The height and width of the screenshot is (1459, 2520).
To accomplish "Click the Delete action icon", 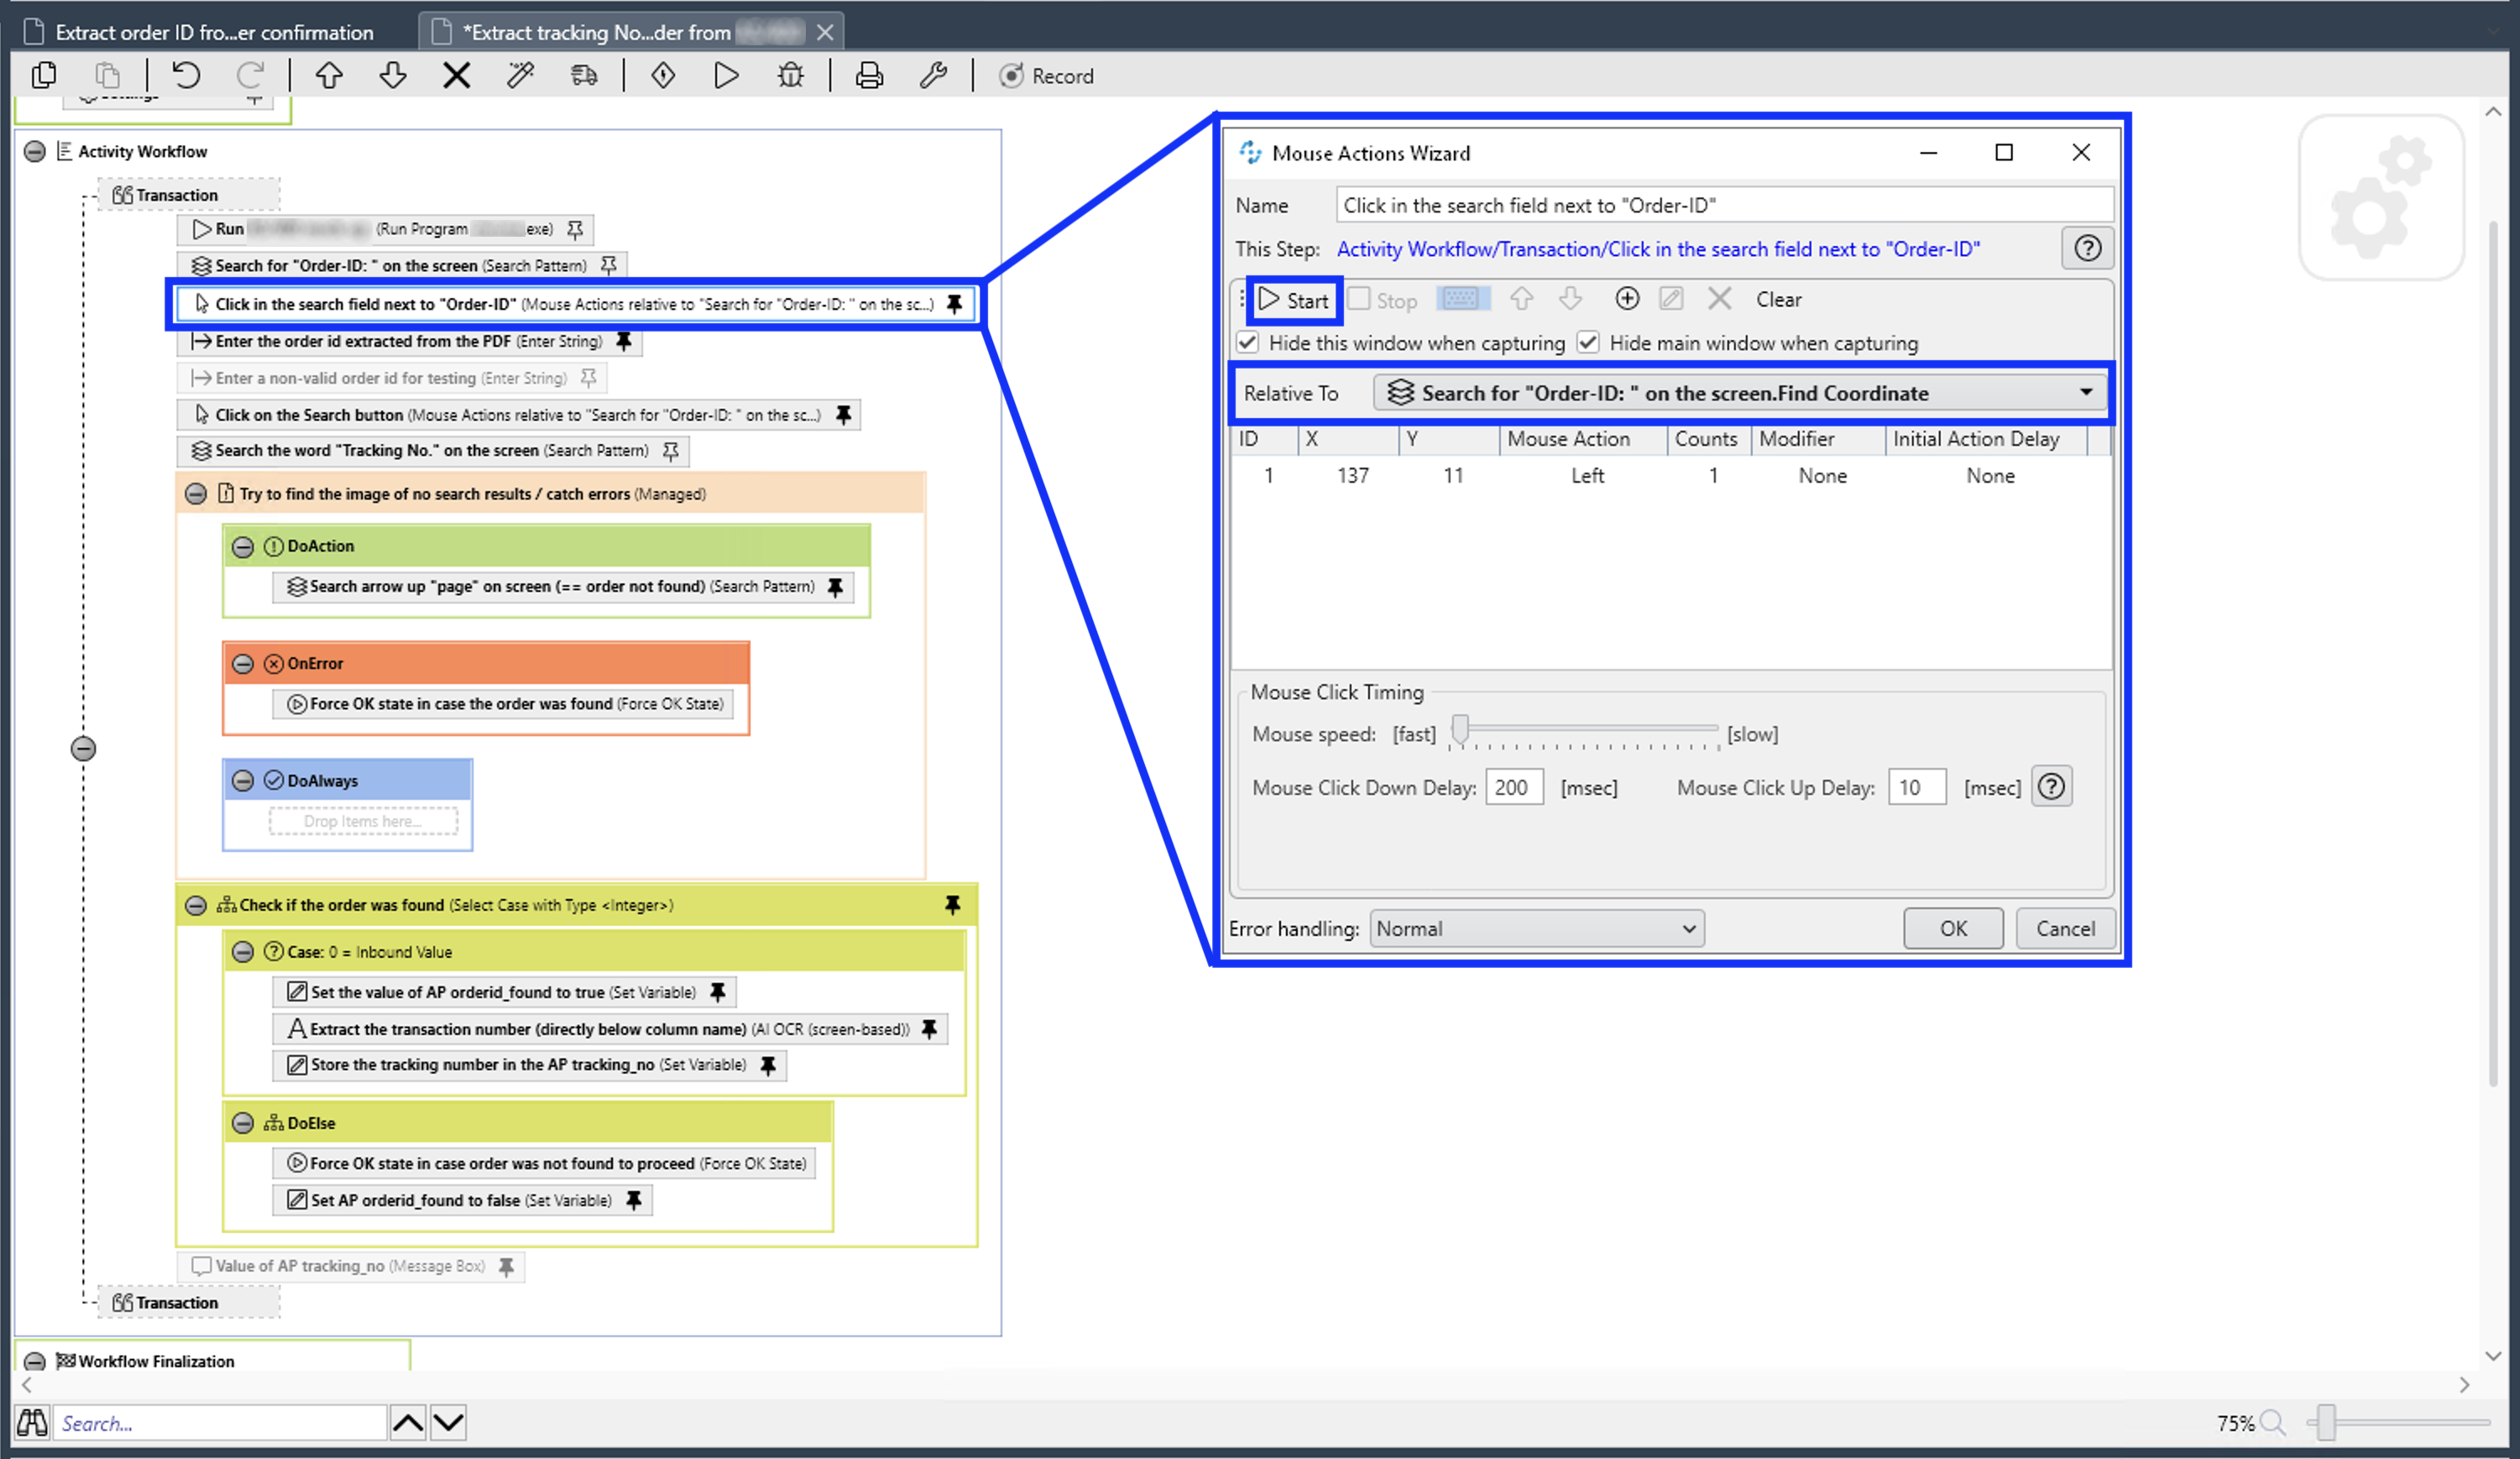I will [1717, 299].
